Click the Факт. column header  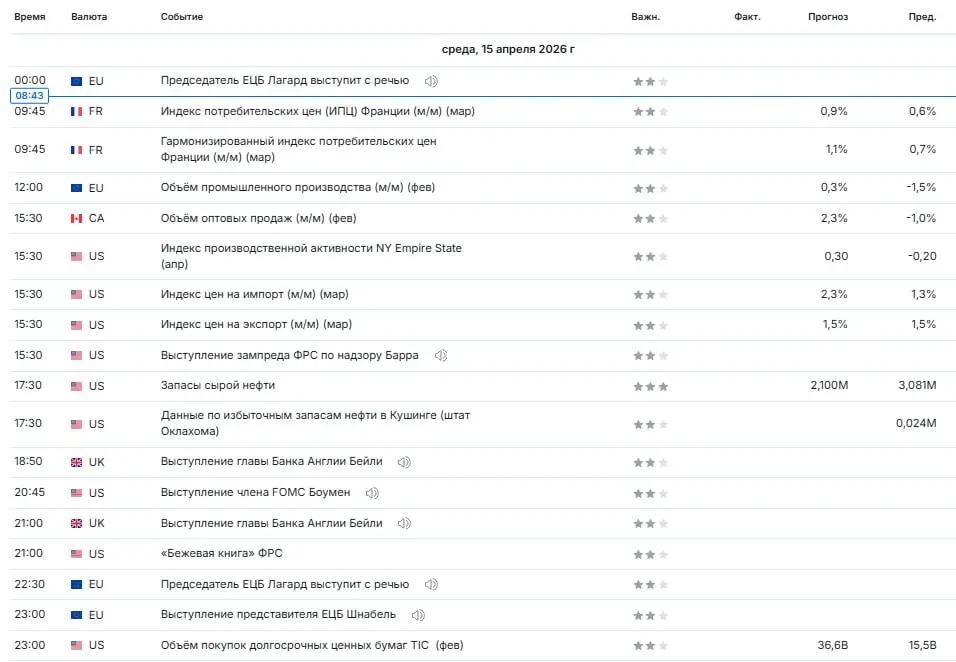point(747,16)
